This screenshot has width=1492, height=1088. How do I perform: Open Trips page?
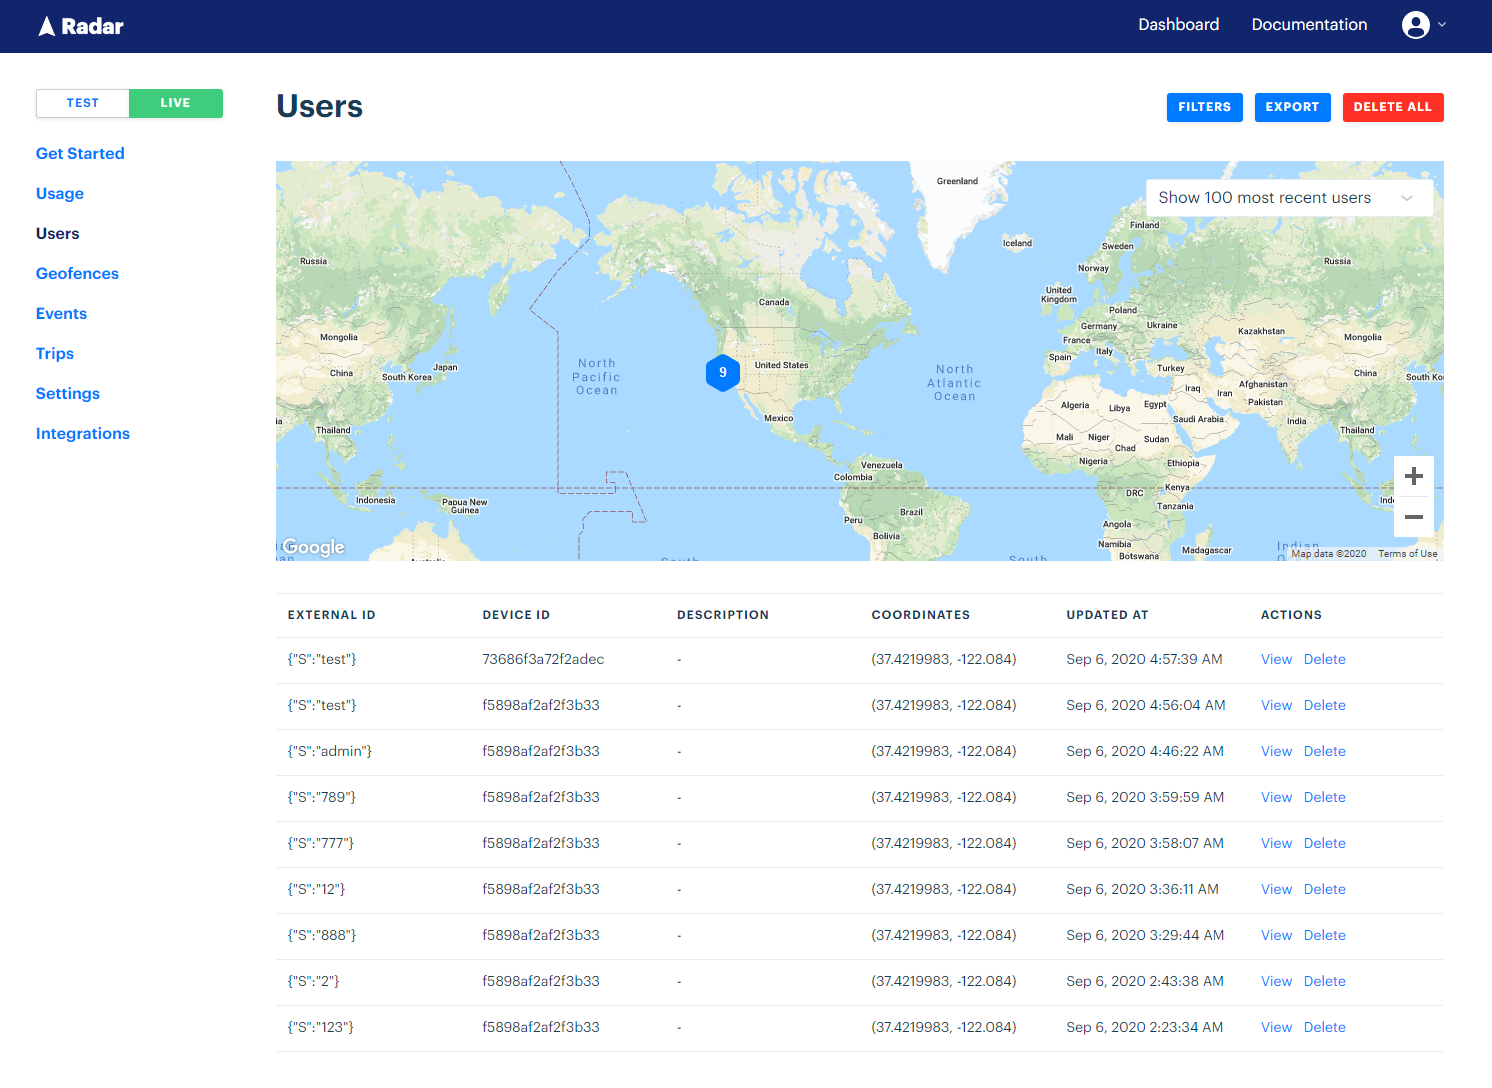coord(55,353)
